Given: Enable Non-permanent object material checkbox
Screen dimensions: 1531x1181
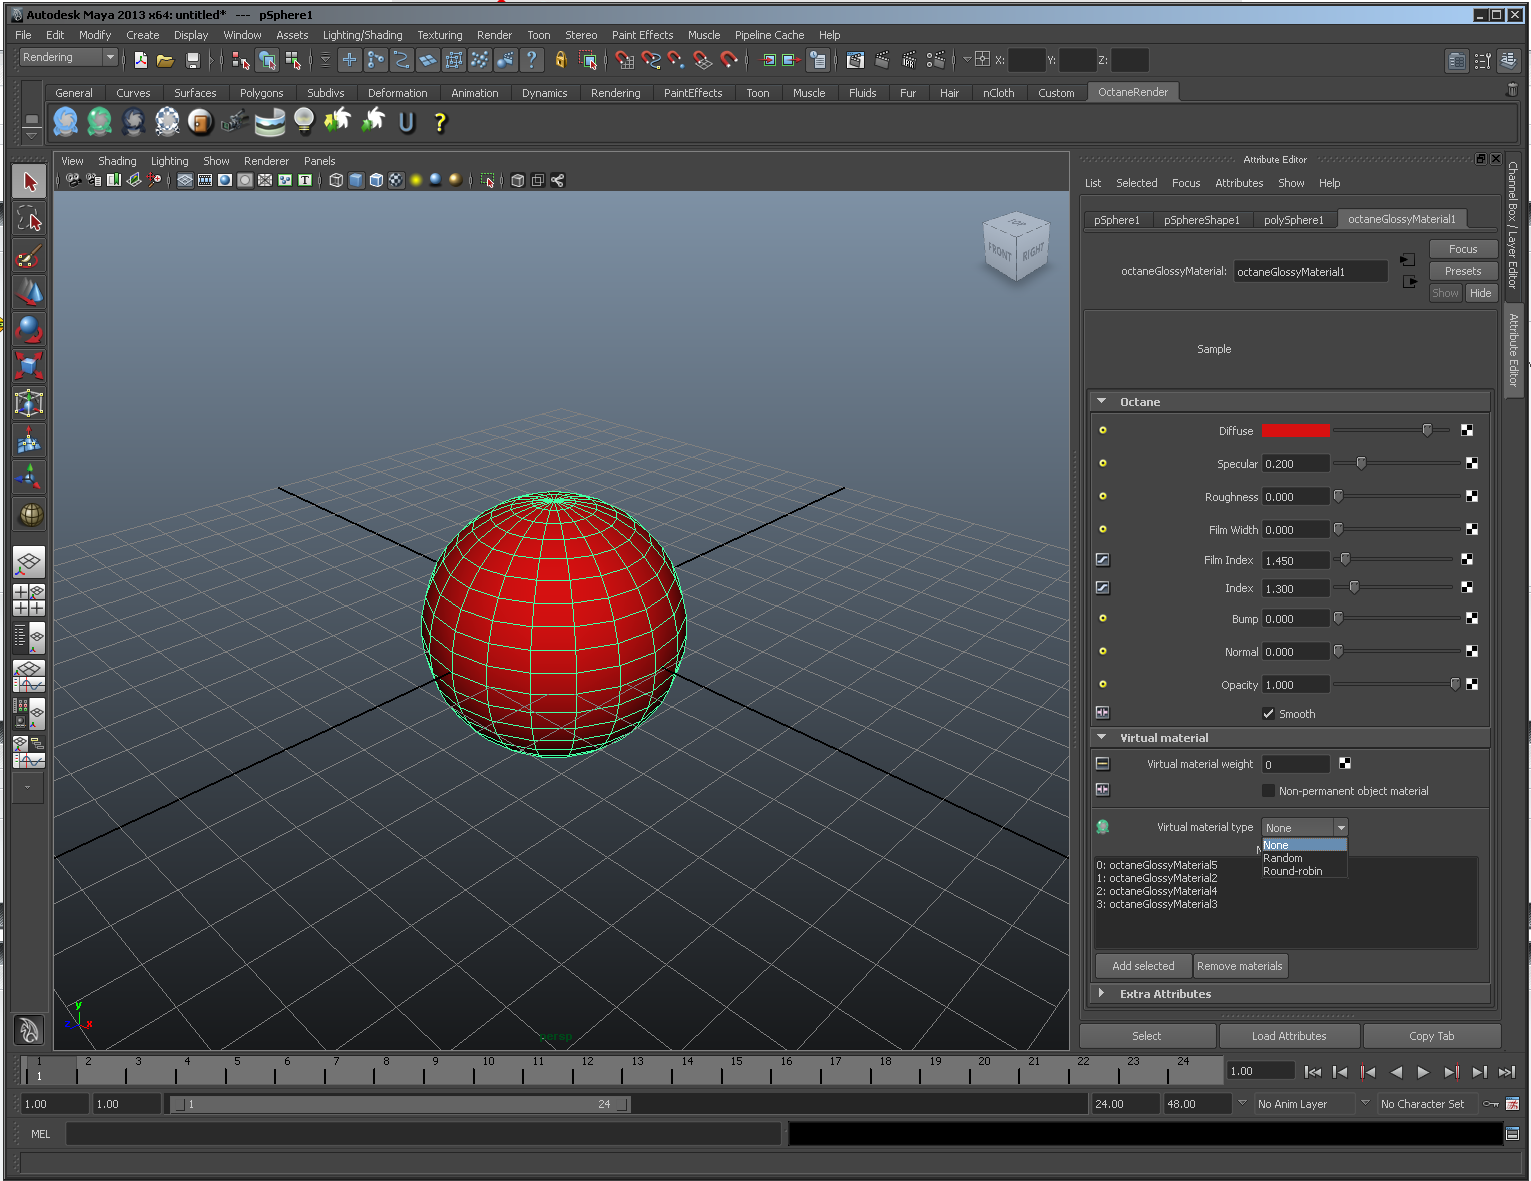Looking at the screenshot, I should 1268,790.
